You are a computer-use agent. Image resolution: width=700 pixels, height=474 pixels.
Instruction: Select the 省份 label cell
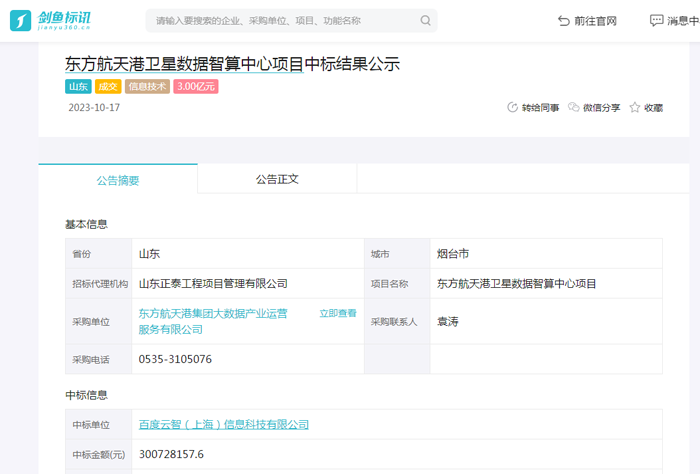99,254
